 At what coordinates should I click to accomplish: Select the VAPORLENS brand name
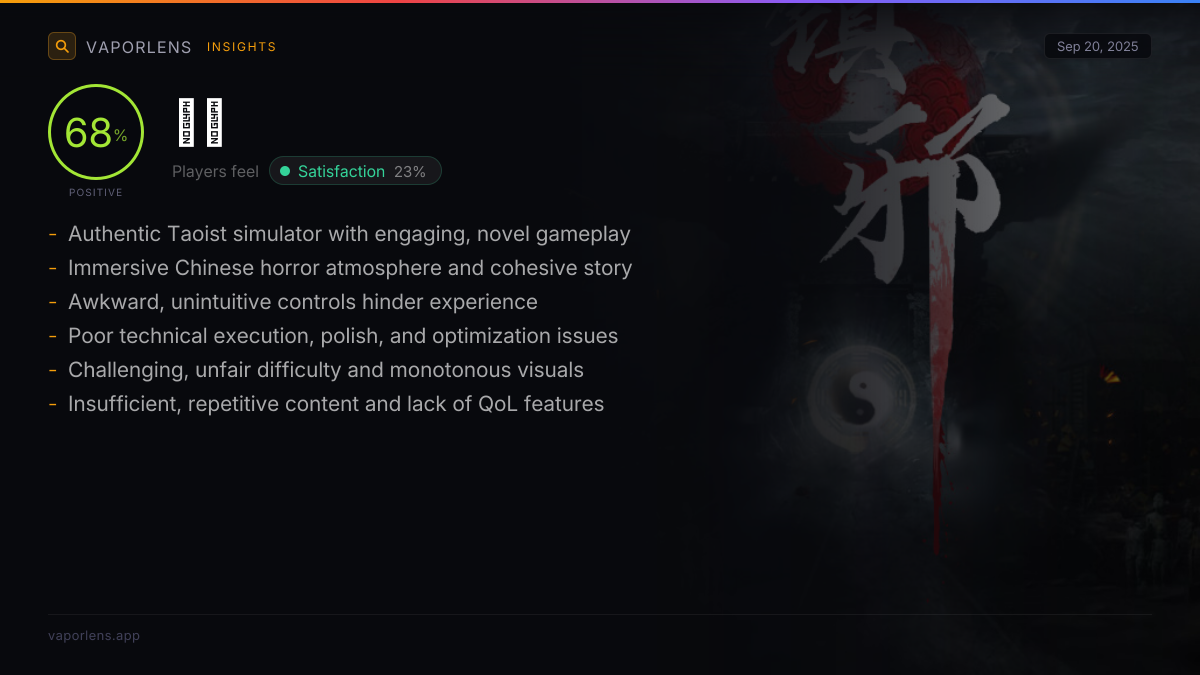coord(139,47)
